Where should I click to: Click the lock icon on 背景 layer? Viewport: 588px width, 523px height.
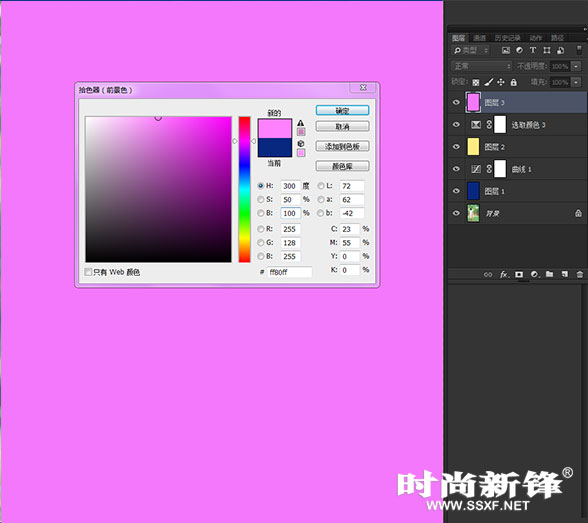(578, 213)
